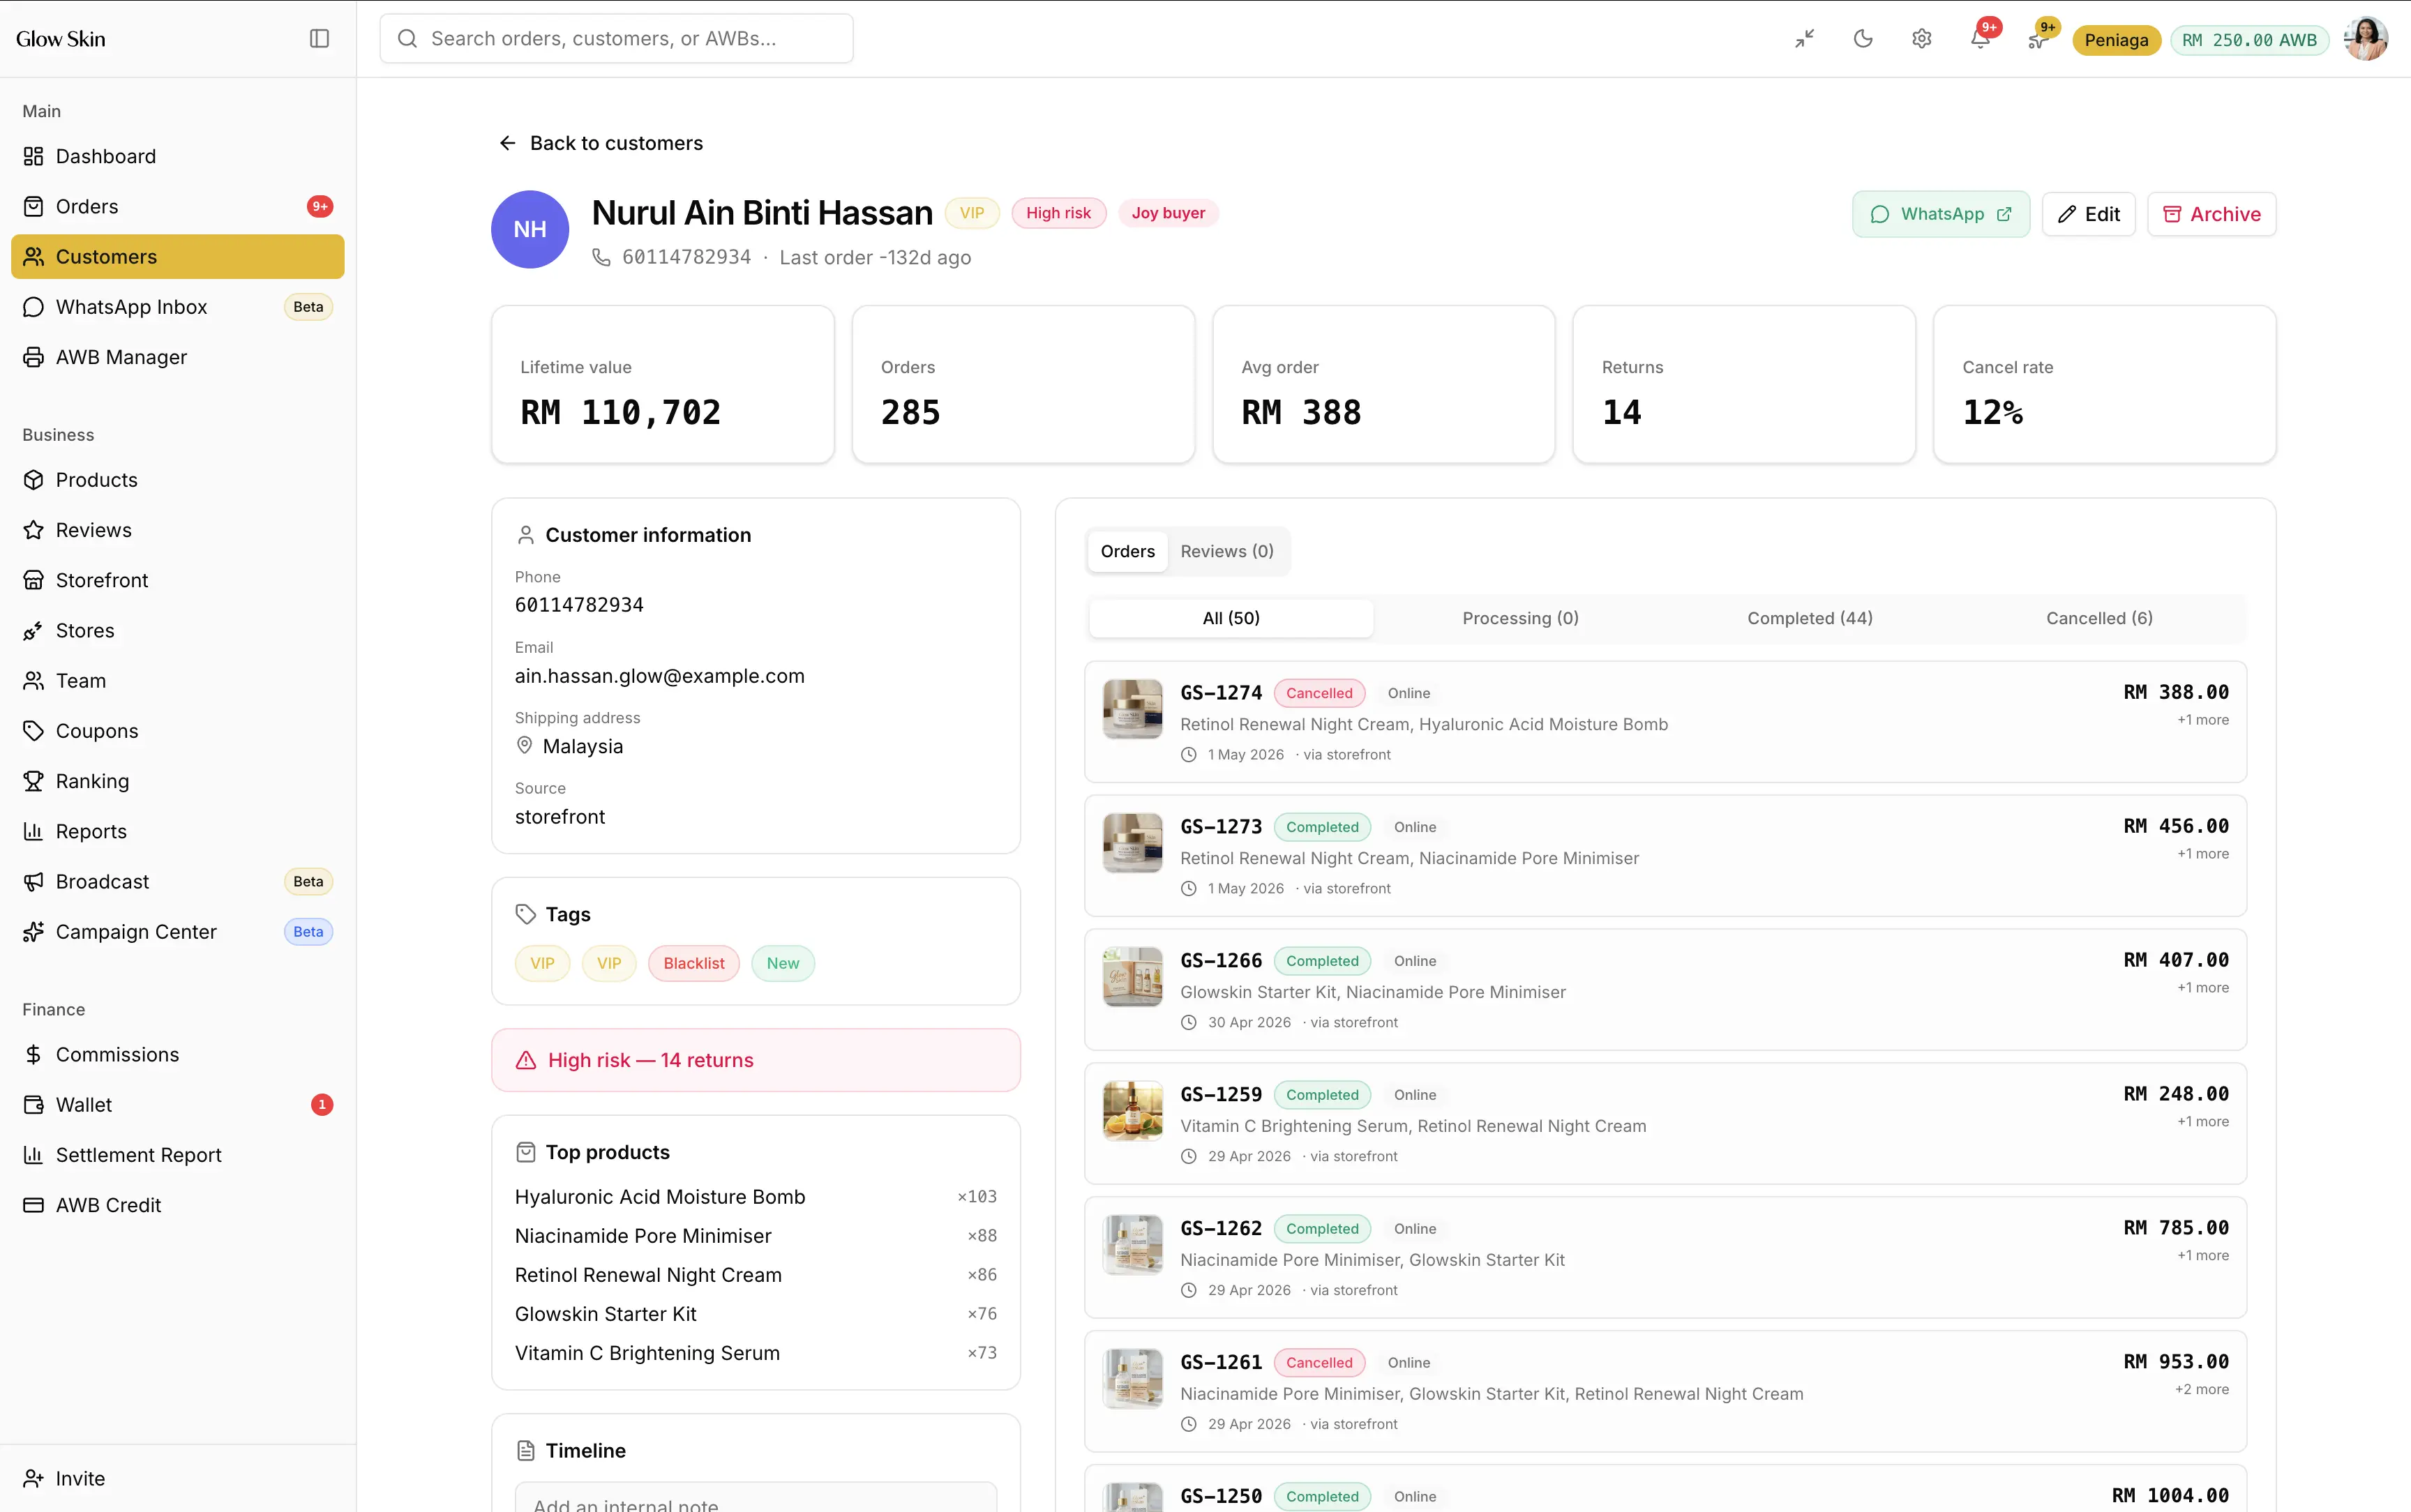Click the Stores plug icon
Image resolution: width=2411 pixels, height=1512 pixels.
[x=34, y=630]
